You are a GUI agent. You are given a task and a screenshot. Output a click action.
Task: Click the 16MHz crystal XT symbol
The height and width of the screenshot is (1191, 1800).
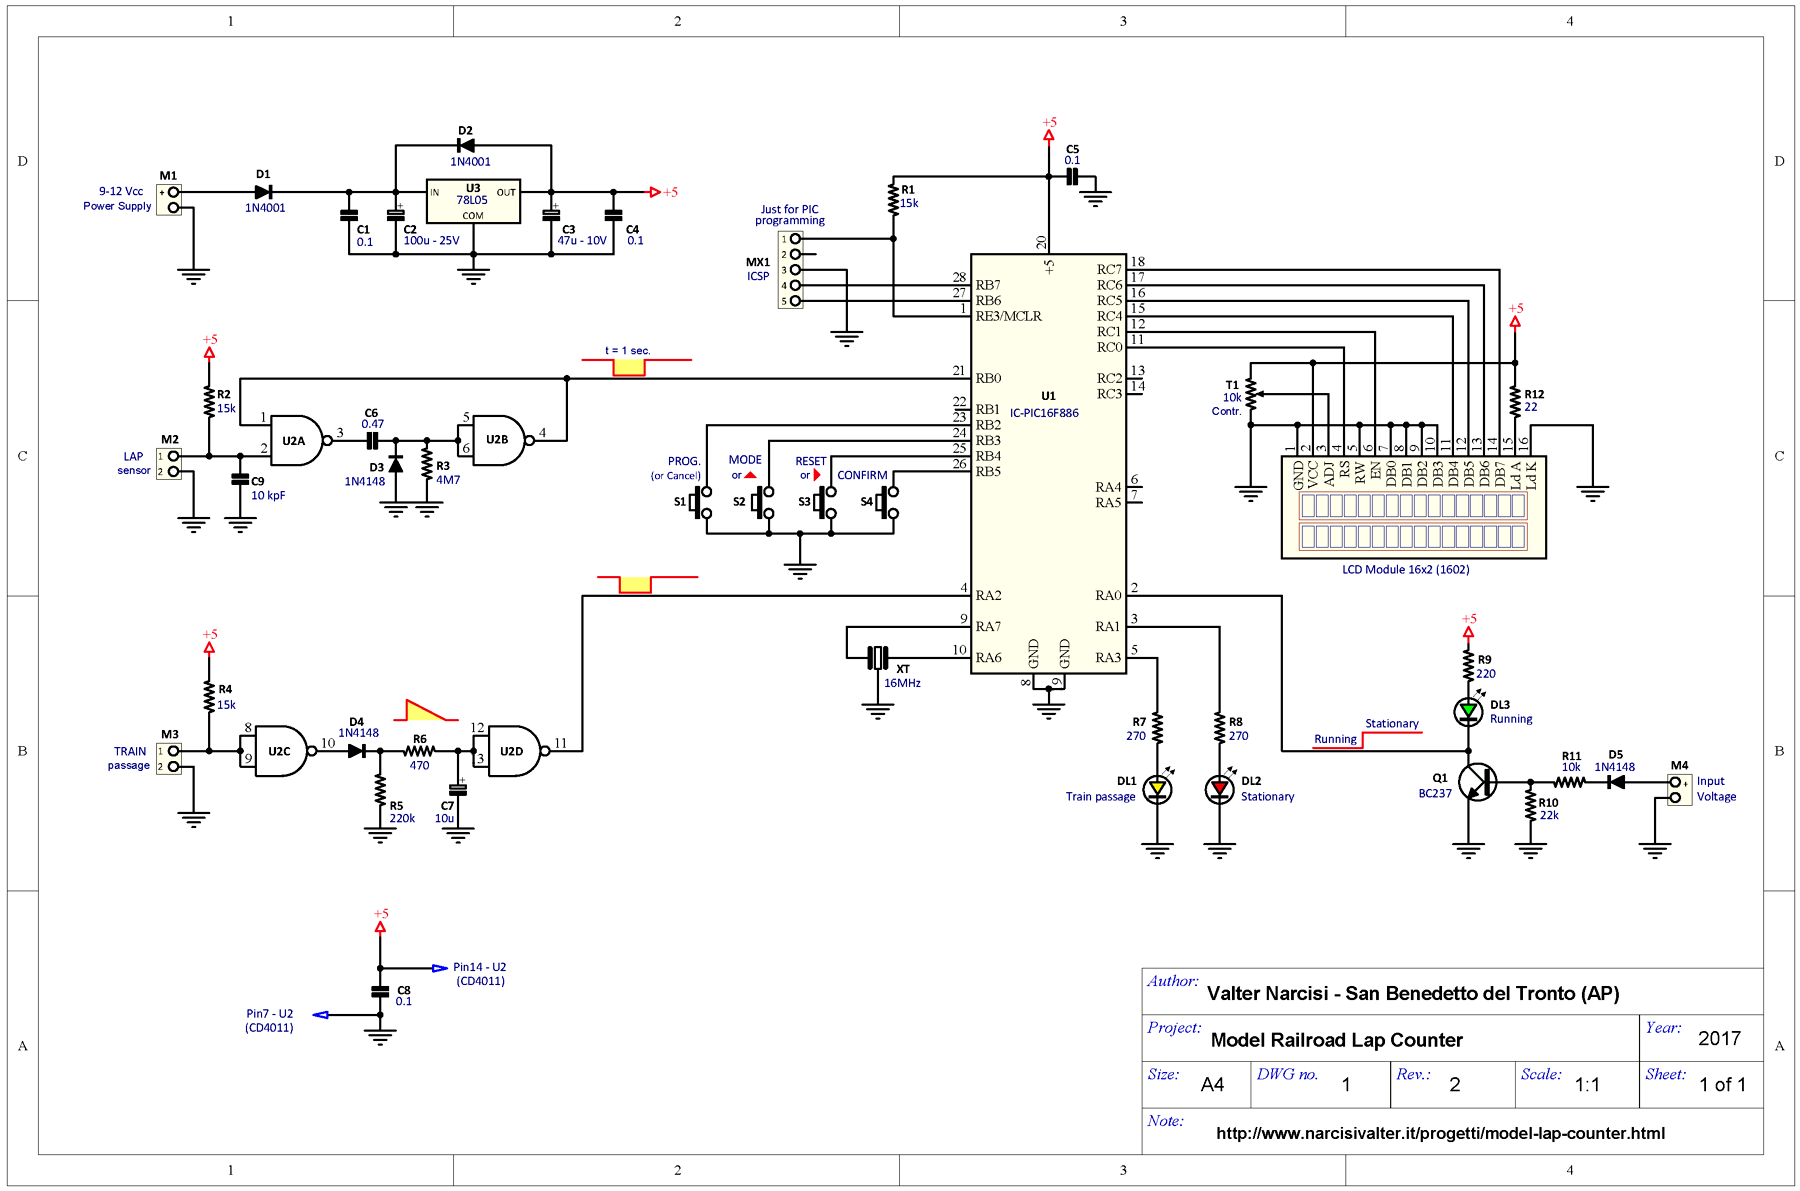pos(877,658)
